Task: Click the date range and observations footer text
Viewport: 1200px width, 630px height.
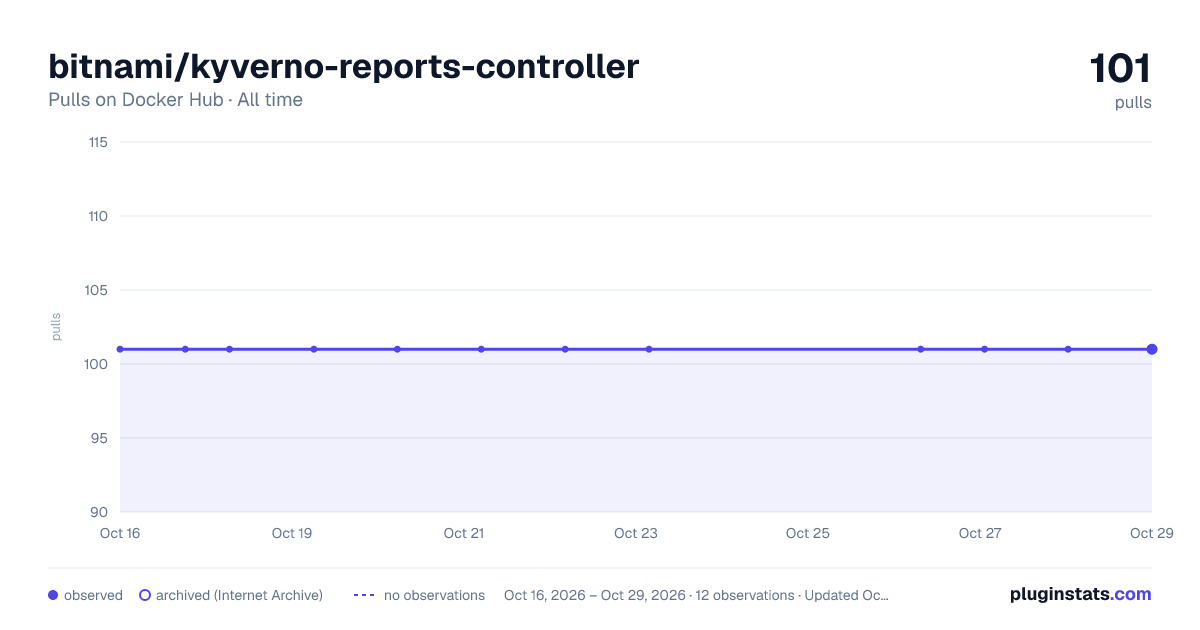Action: [696, 595]
